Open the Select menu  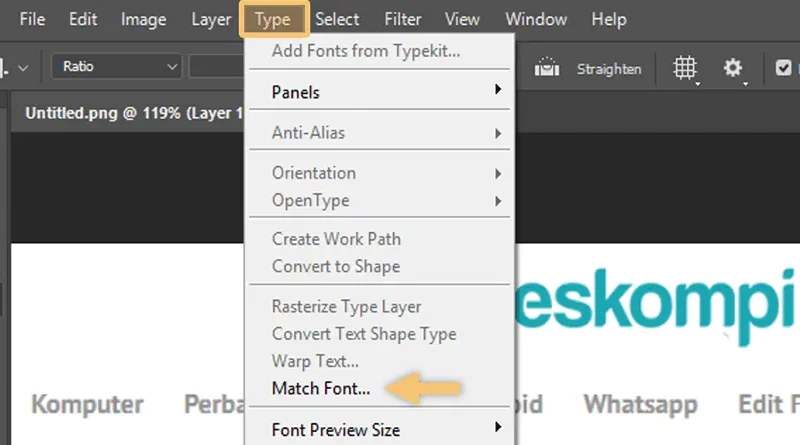pos(337,19)
